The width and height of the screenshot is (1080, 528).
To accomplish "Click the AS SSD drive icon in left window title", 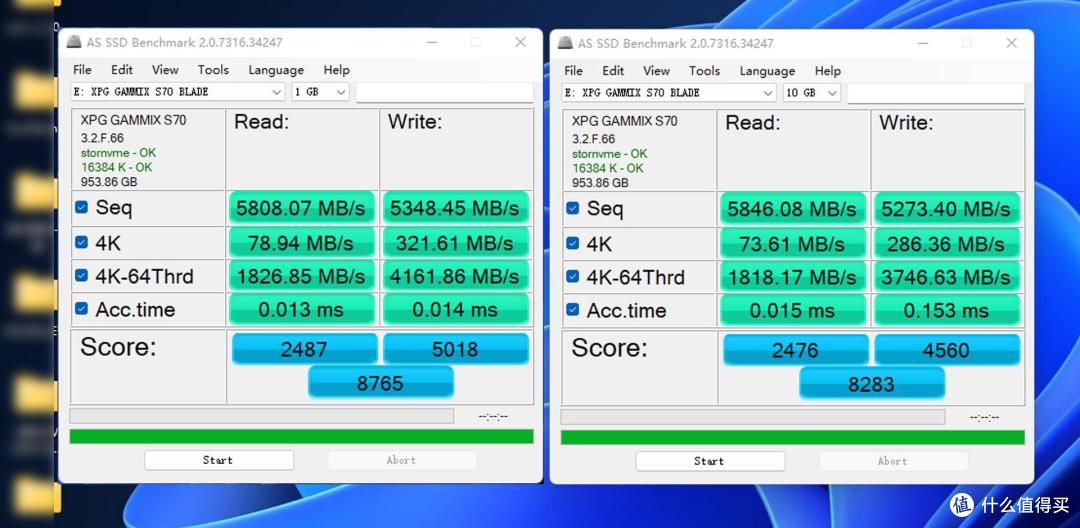I will tap(74, 42).
